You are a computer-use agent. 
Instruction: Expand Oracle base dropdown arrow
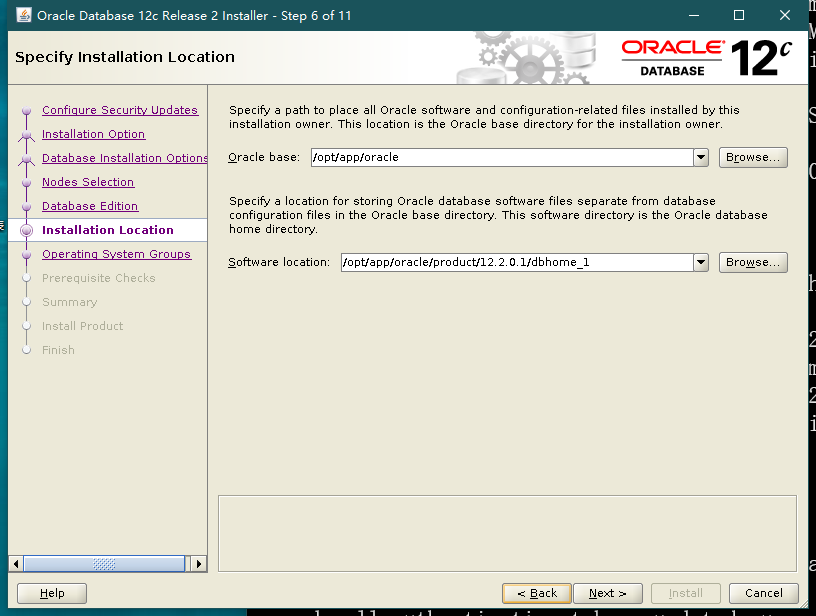[x=701, y=157]
